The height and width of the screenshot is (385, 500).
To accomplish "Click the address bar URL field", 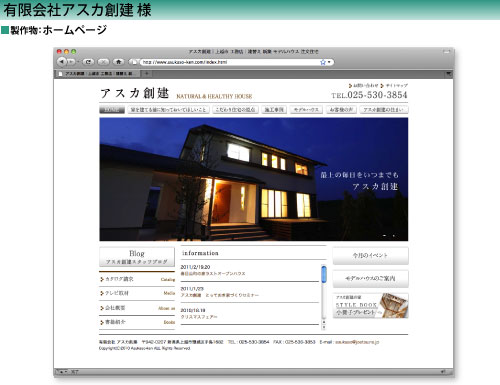I will [x=230, y=62].
